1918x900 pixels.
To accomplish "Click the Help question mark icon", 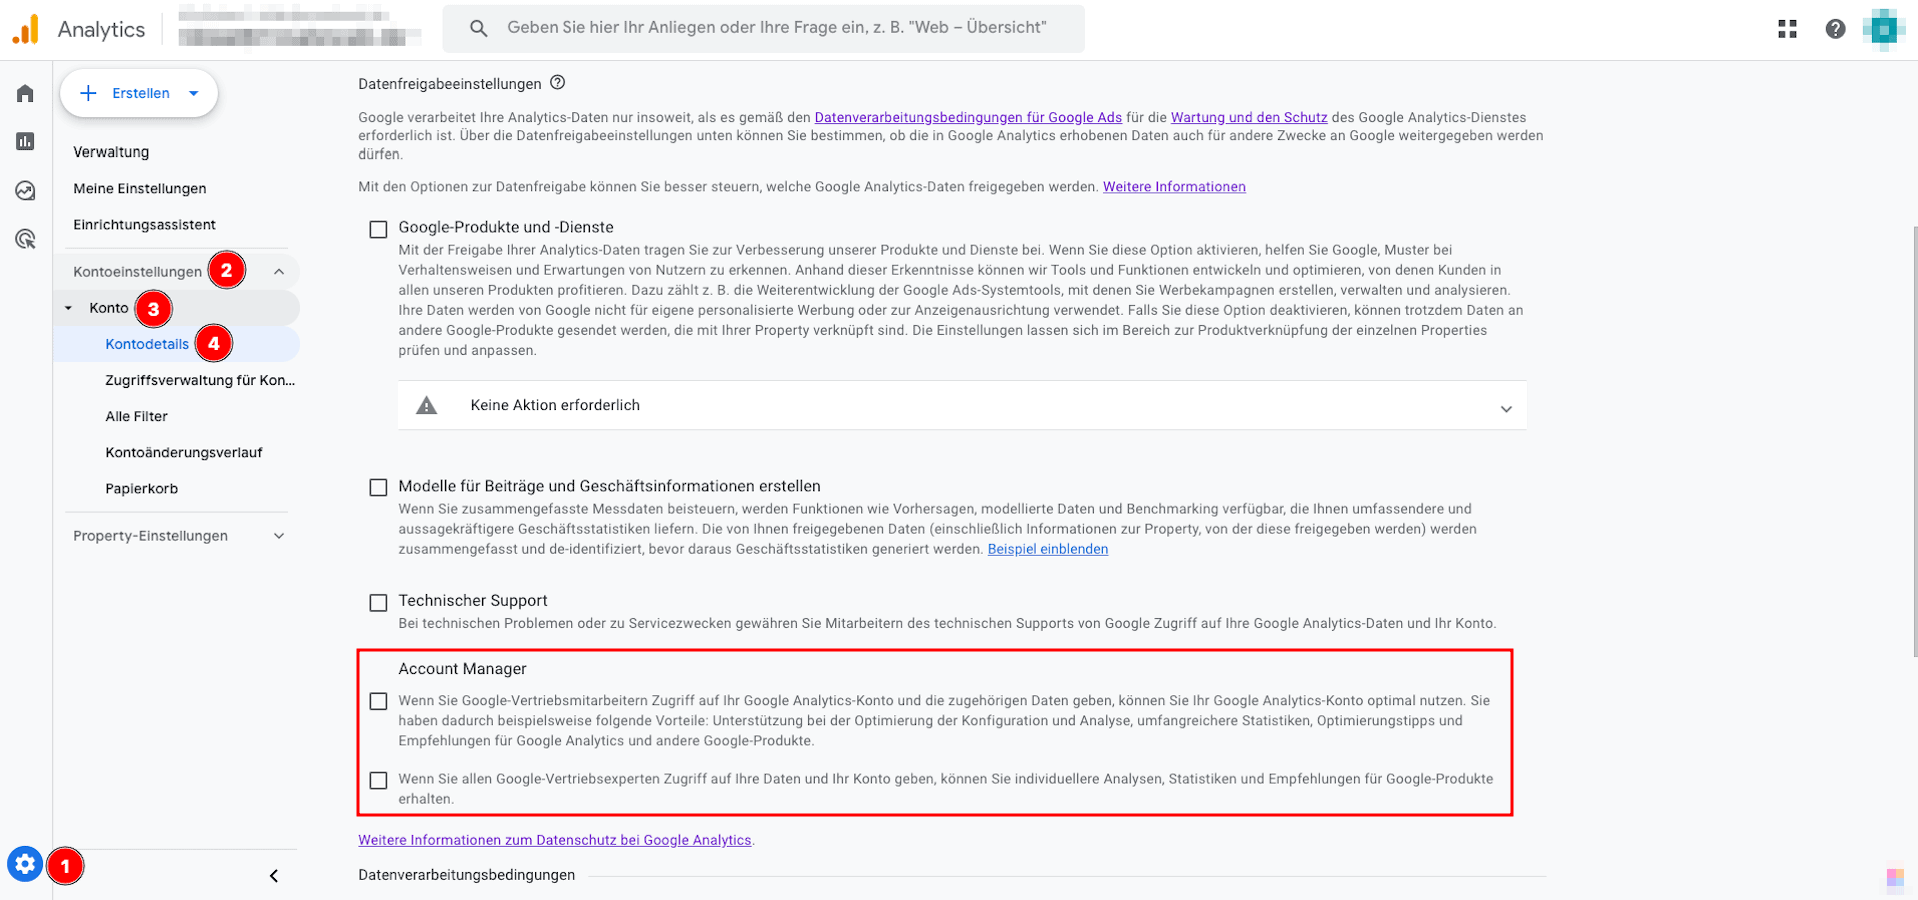I will pyautogui.click(x=1835, y=29).
